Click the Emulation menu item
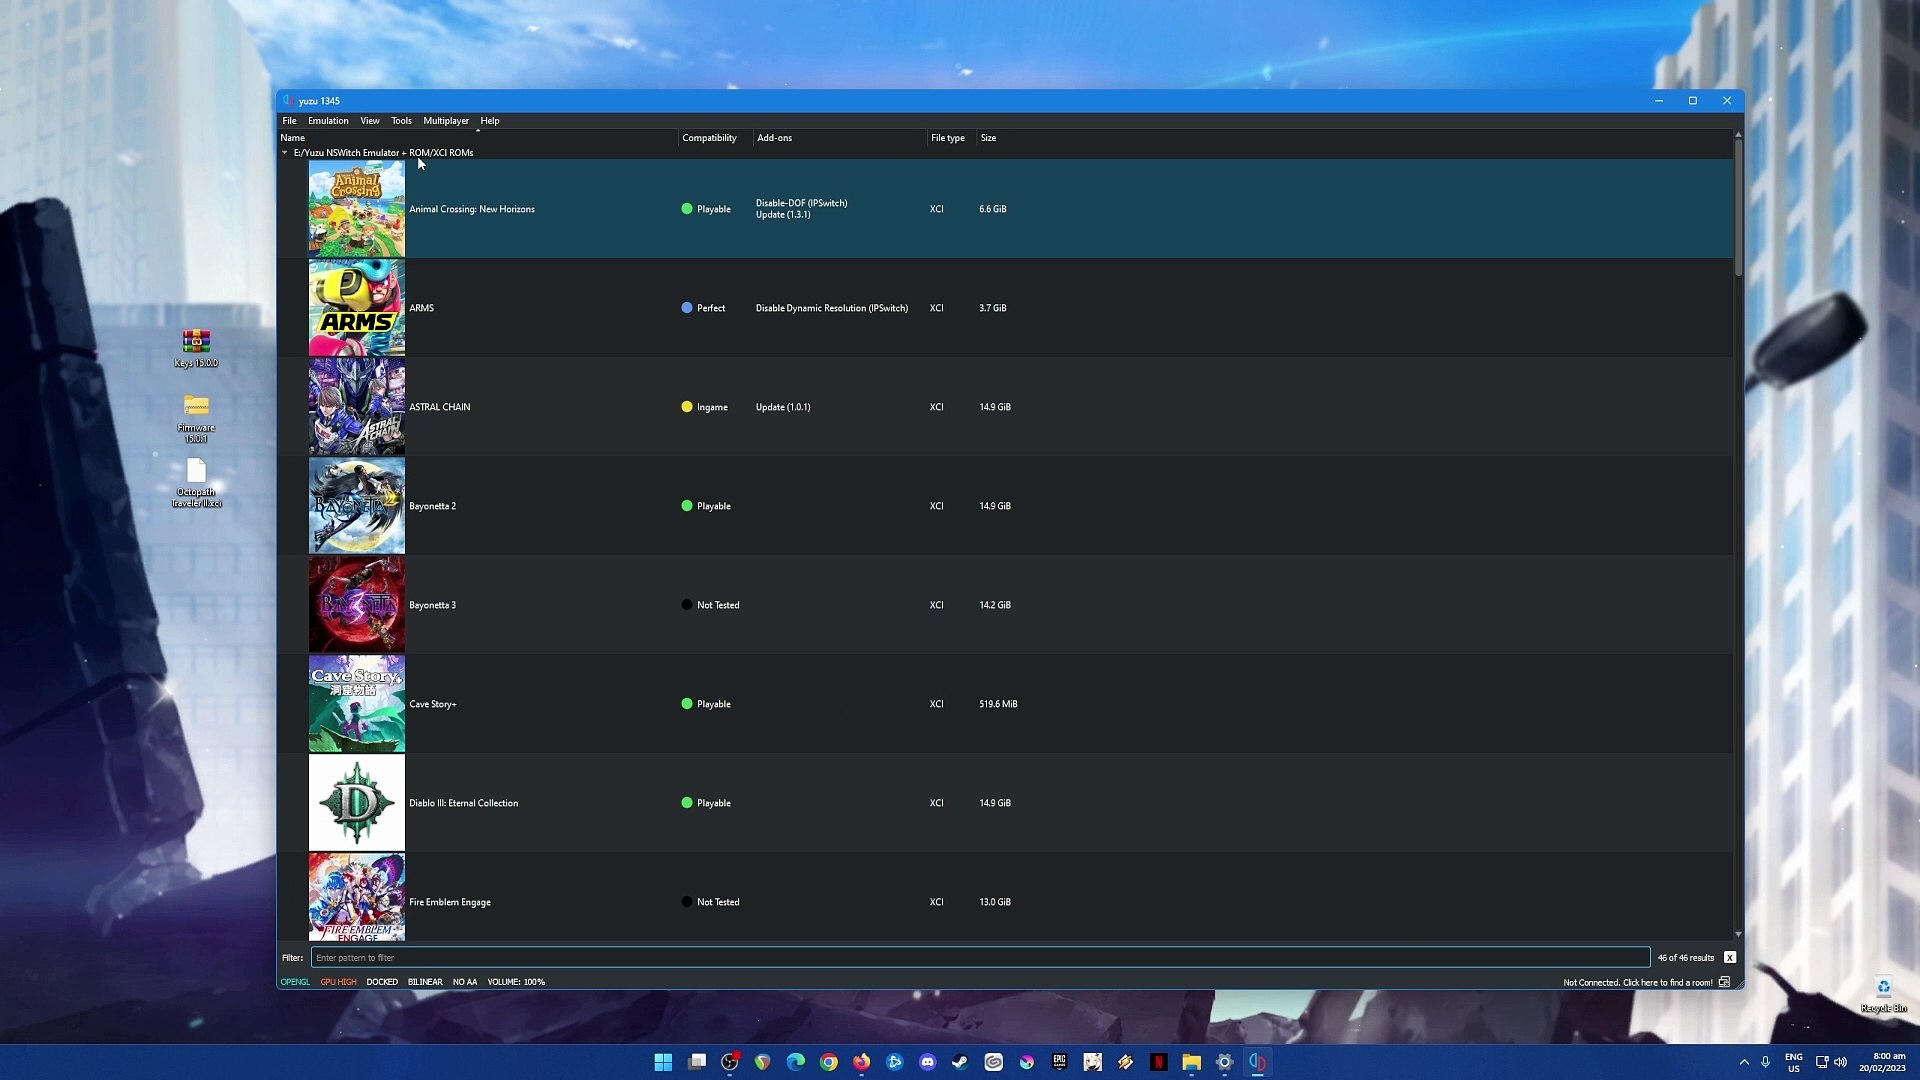This screenshot has width=1920, height=1080. 327,120
